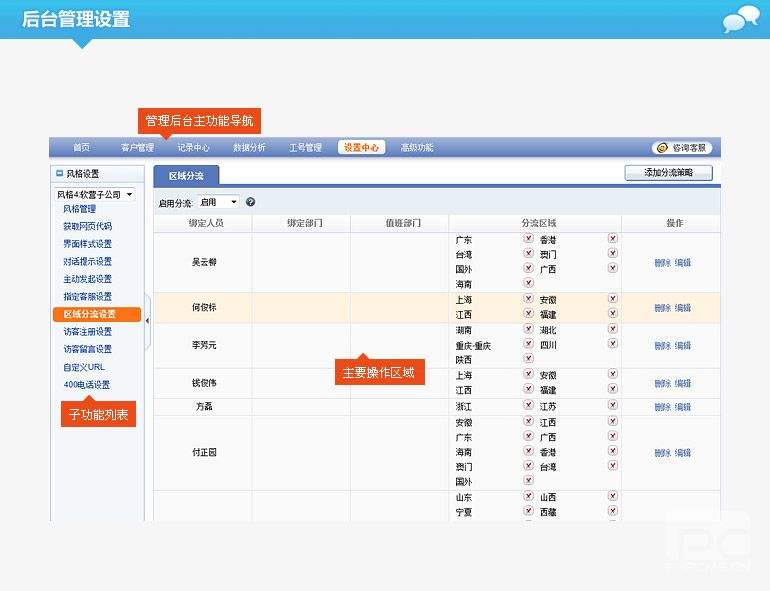Click 编辑 in the 付正园 row
Image resolution: width=770 pixels, height=591 pixels.
coord(683,453)
